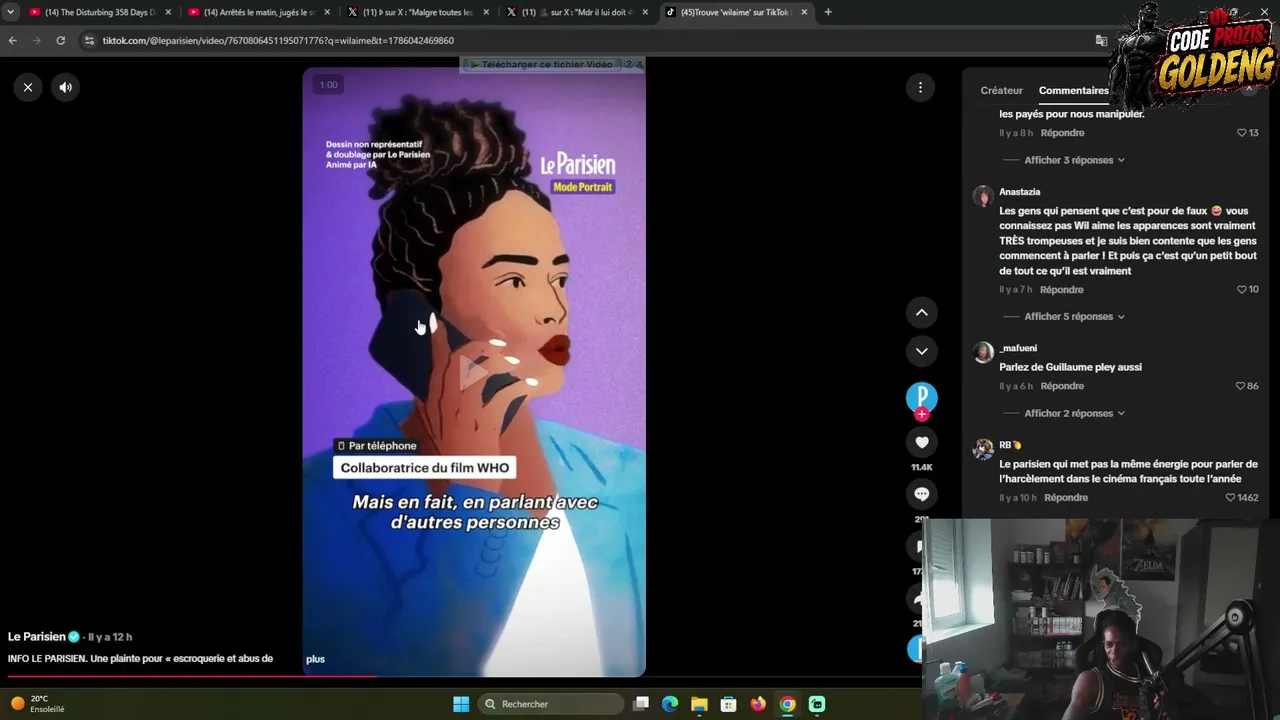Like _mafueni's comment with 86 likes

click(1240, 386)
